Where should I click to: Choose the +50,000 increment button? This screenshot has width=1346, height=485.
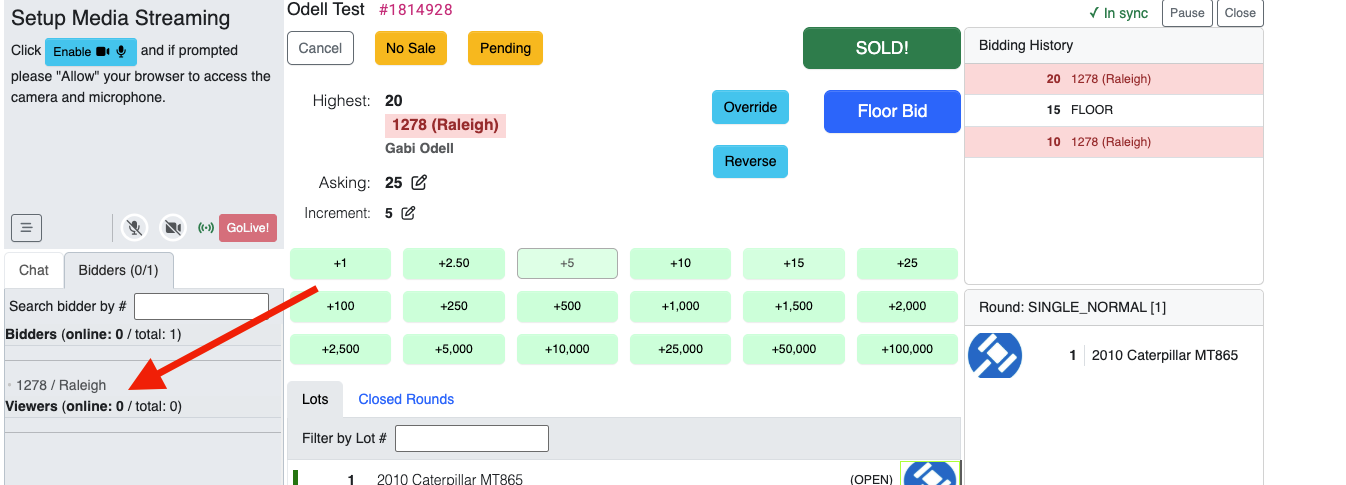click(794, 349)
